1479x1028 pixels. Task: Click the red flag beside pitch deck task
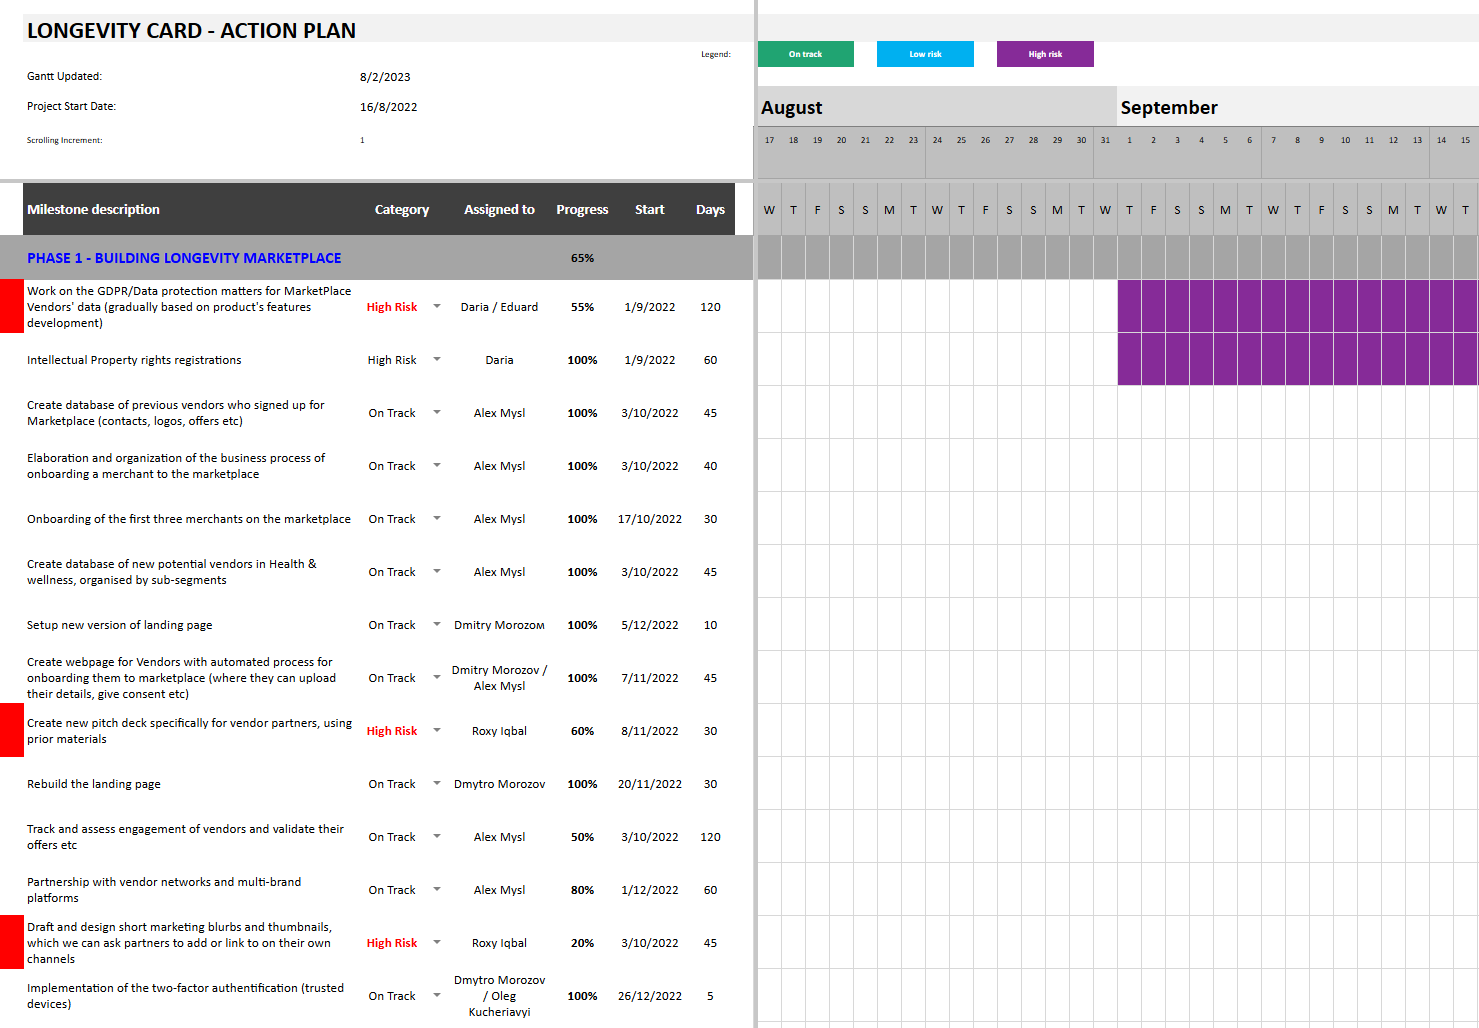tap(11, 730)
